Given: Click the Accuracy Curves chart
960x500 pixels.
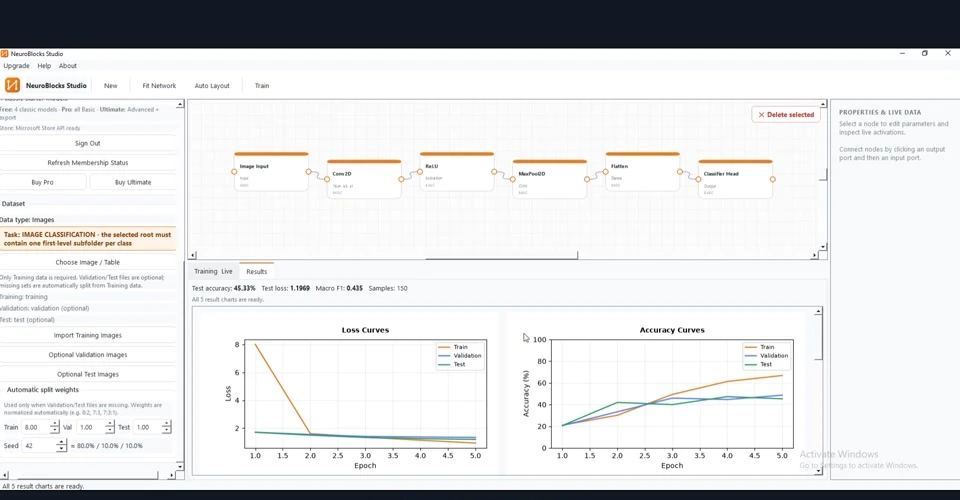Looking at the screenshot, I should tap(656, 395).
